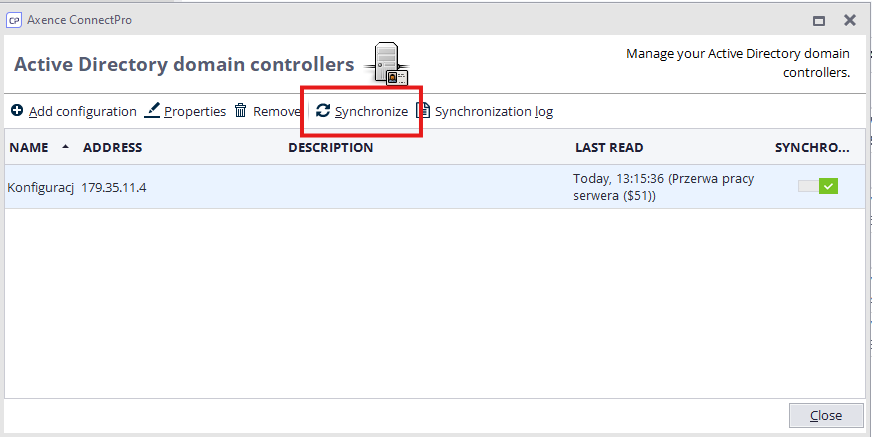Click the Axence ConnectPro title bar icon
872x437 pixels.
[14, 19]
